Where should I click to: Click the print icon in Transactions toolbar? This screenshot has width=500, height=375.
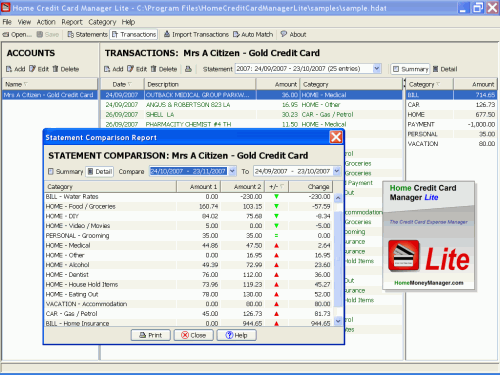coord(188,69)
